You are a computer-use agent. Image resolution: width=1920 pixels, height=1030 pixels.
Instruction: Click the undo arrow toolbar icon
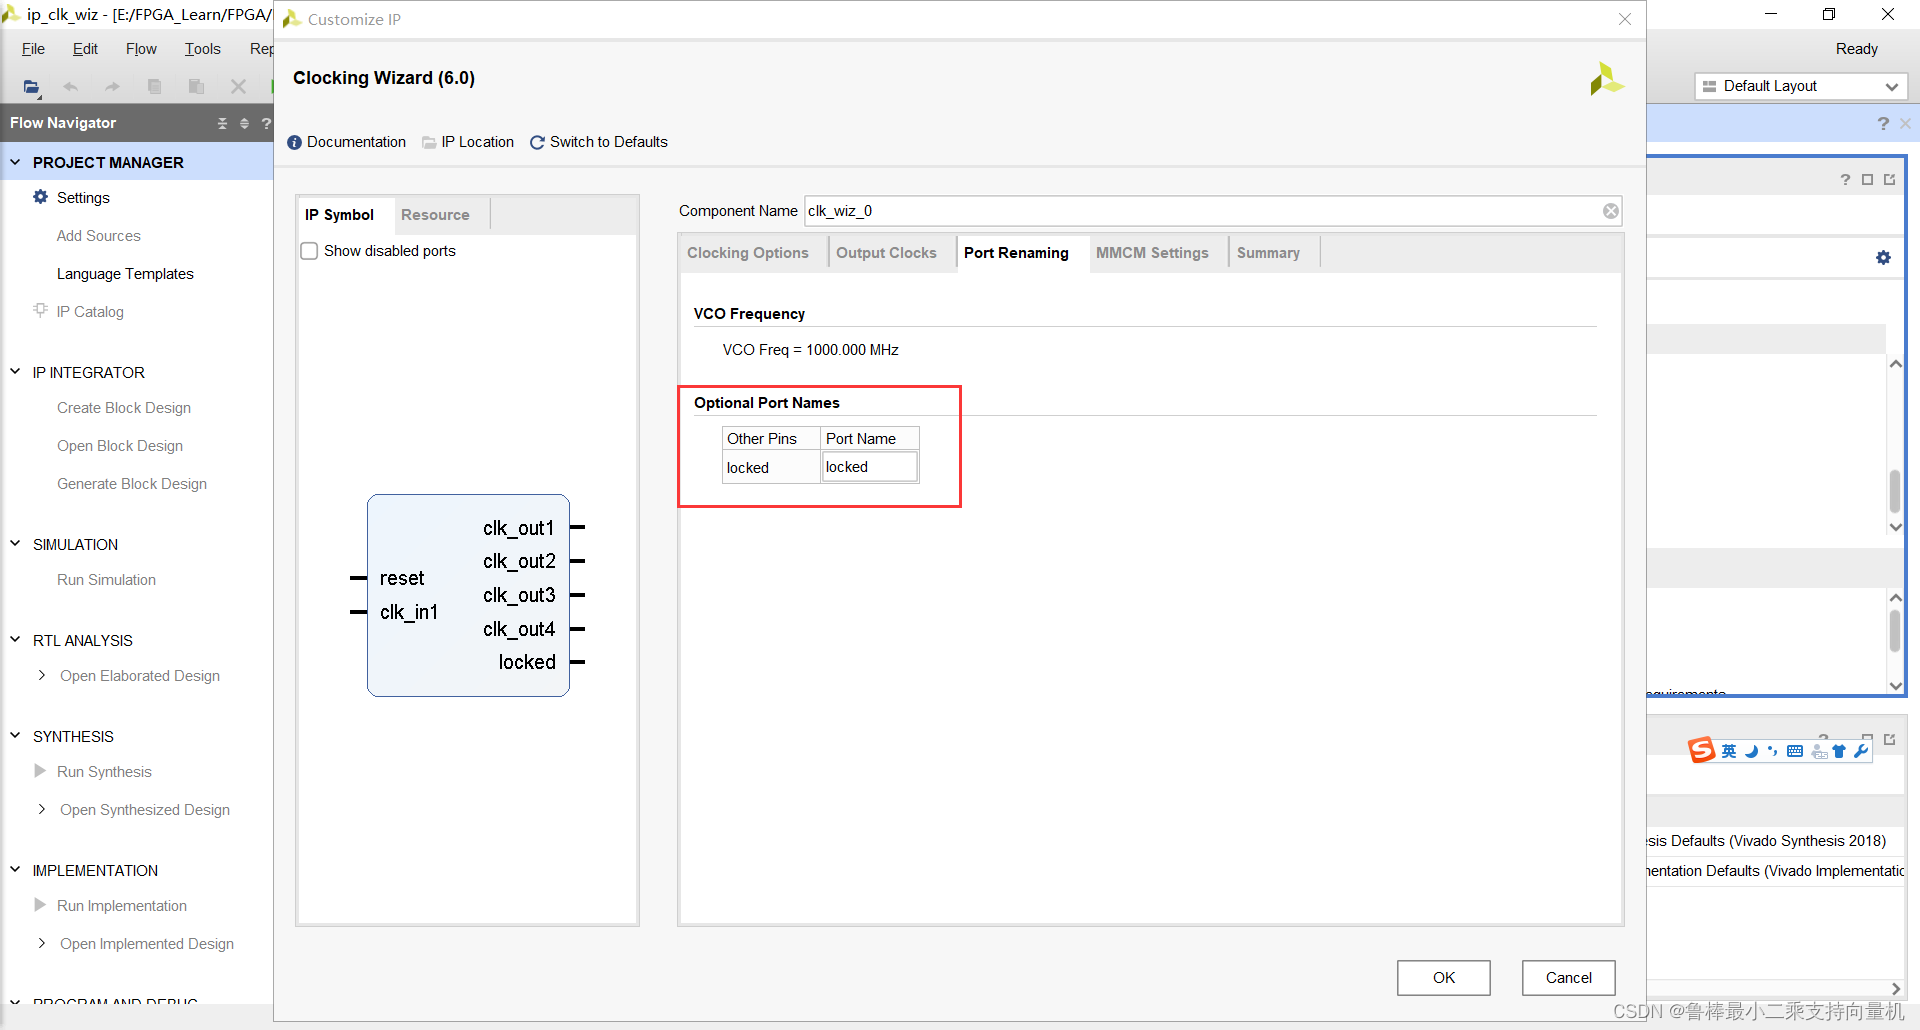coord(71,87)
